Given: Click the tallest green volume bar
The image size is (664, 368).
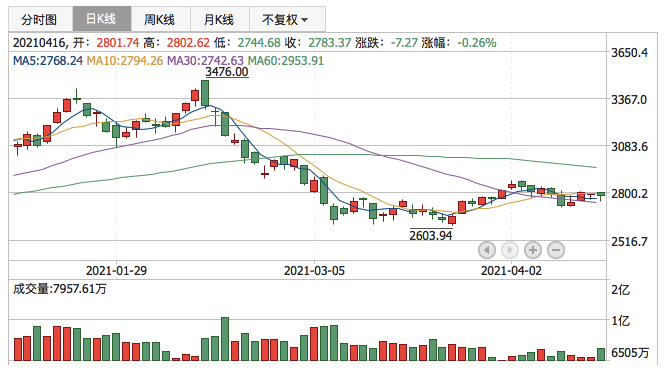Looking at the screenshot, I should pos(225,339).
